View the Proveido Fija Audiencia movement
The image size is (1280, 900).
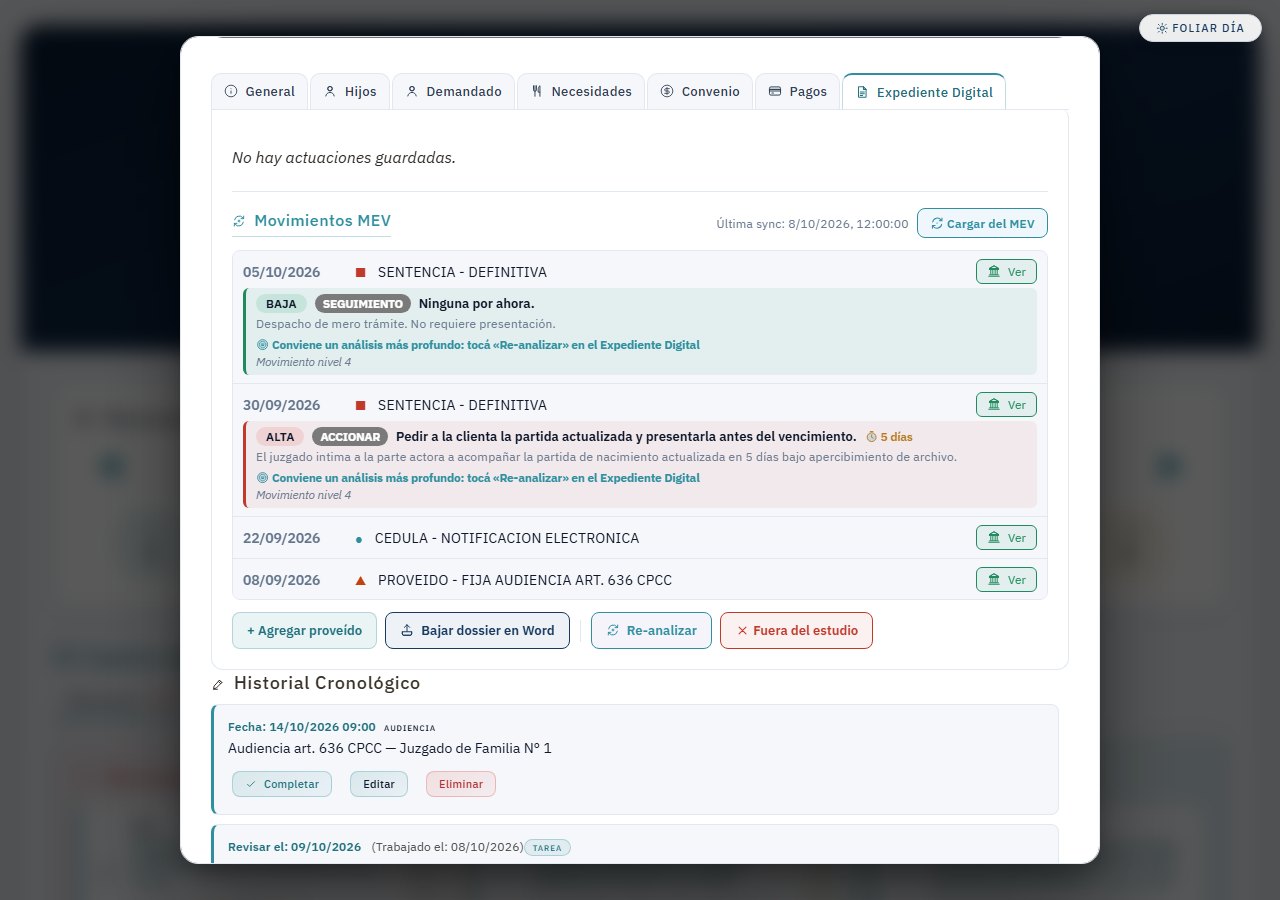coord(1006,580)
